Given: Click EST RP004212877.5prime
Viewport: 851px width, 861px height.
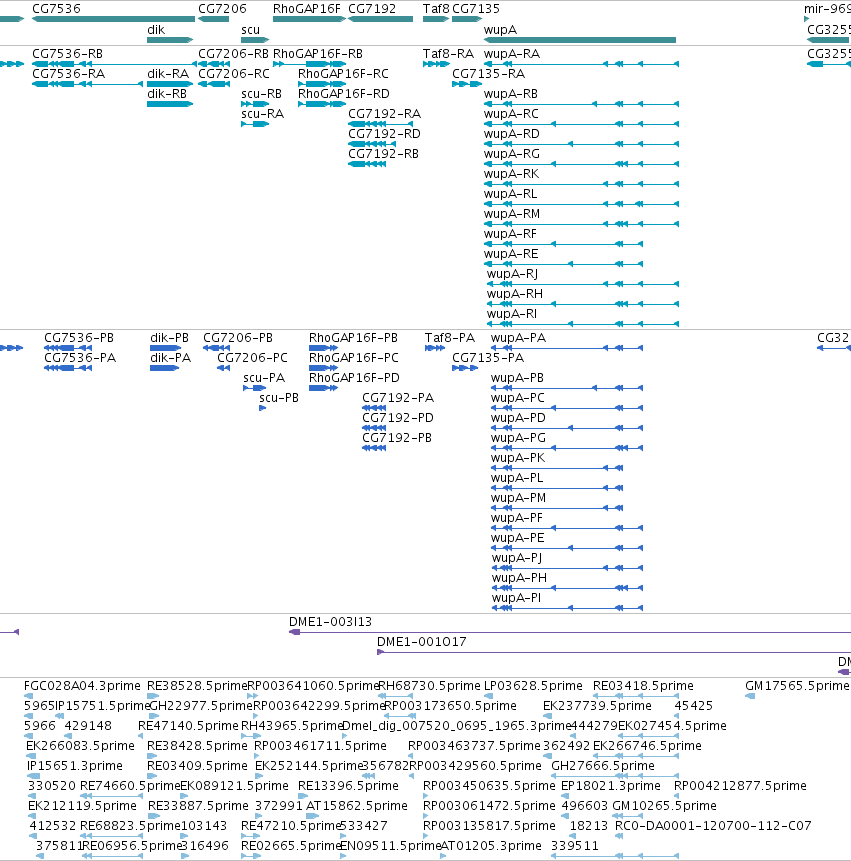Looking at the screenshot, I should click(x=740, y=786).
